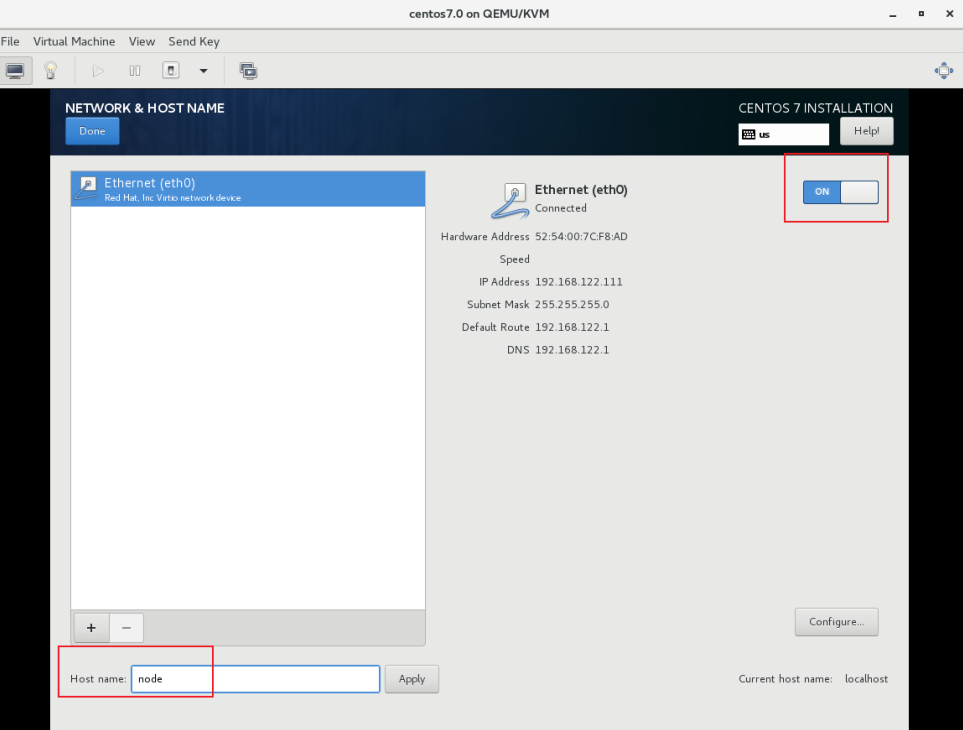The width and height of the screenshot is (963, 730).
Task: Select Ethernet (eth0) in device list
Action: (x=248, y=189)
